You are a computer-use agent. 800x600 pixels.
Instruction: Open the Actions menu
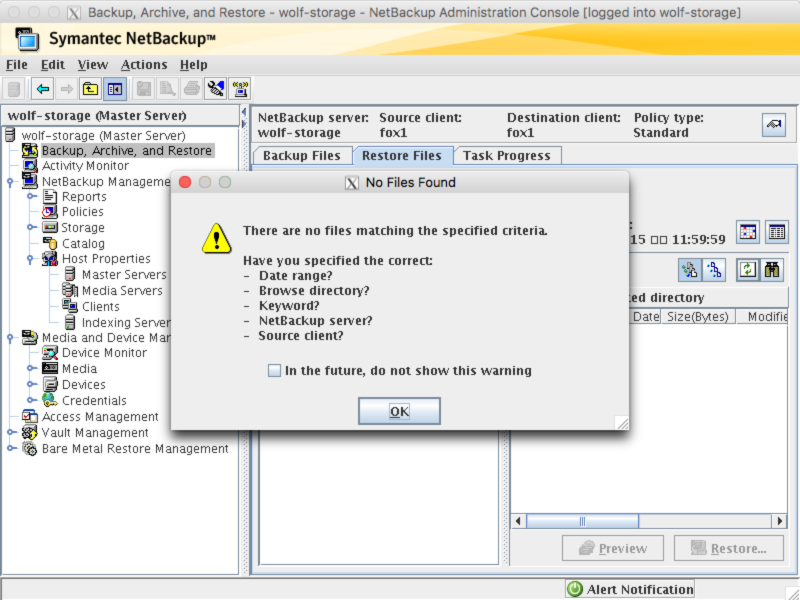[143, 64]
